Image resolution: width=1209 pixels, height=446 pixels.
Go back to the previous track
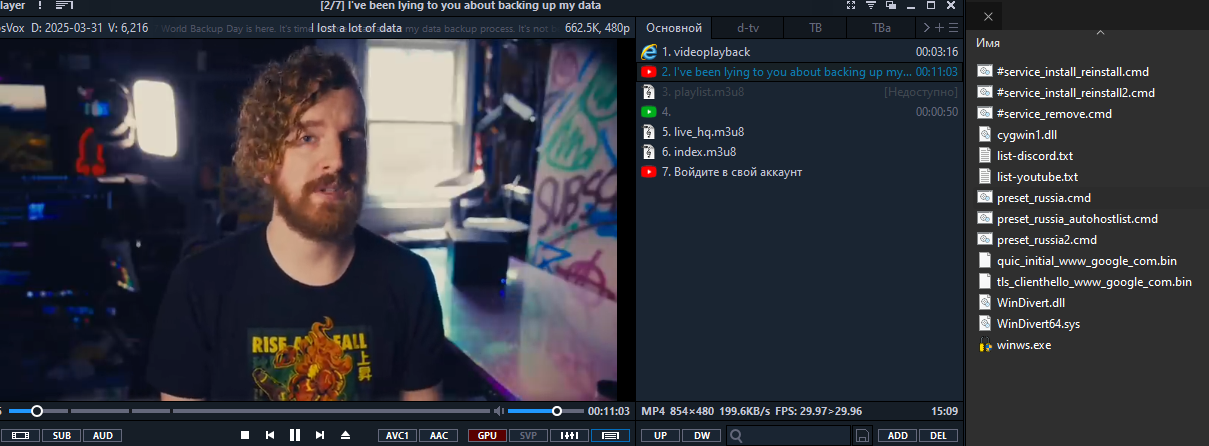(269, 435)
